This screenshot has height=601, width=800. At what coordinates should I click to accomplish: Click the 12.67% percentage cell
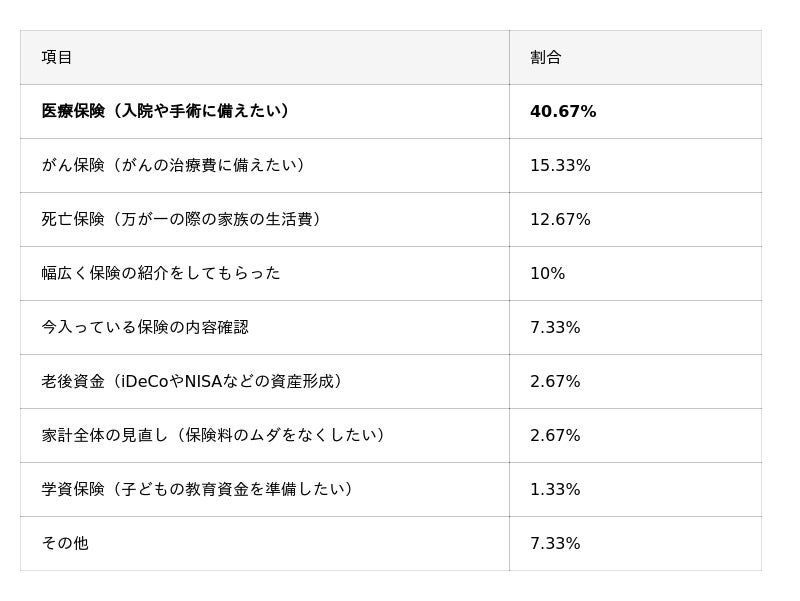(x=560, y=219)
